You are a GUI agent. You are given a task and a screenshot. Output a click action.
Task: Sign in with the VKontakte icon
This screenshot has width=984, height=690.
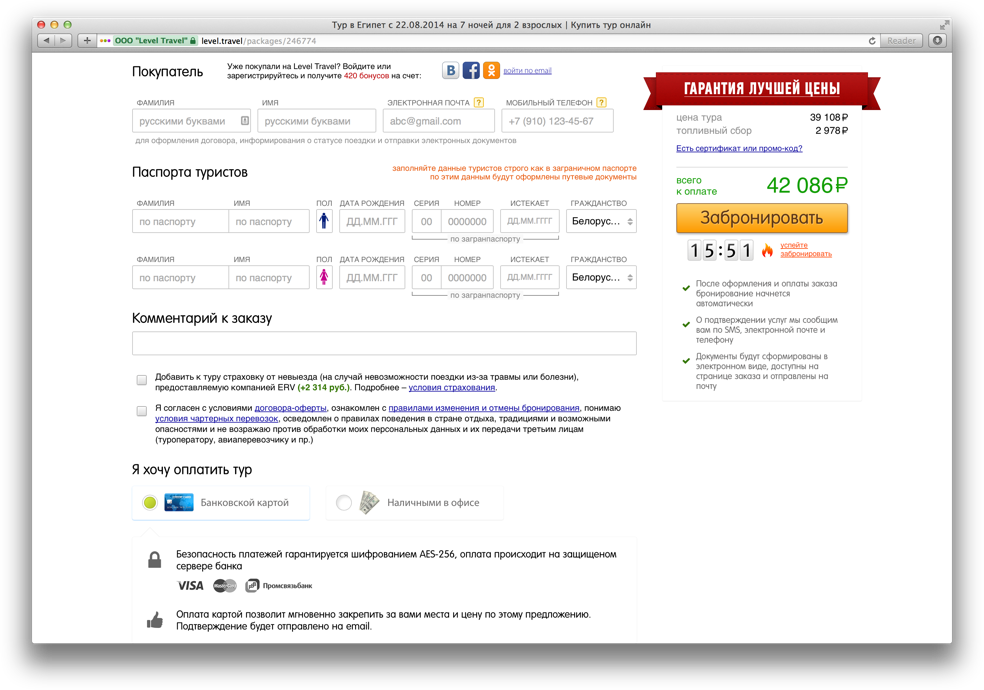tap(450, 70)
